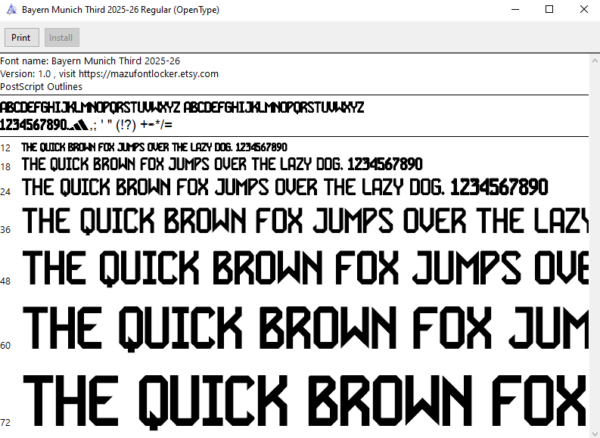Click the 72-point sample sentence
This screenshot has height=438, width=600.
305,402
